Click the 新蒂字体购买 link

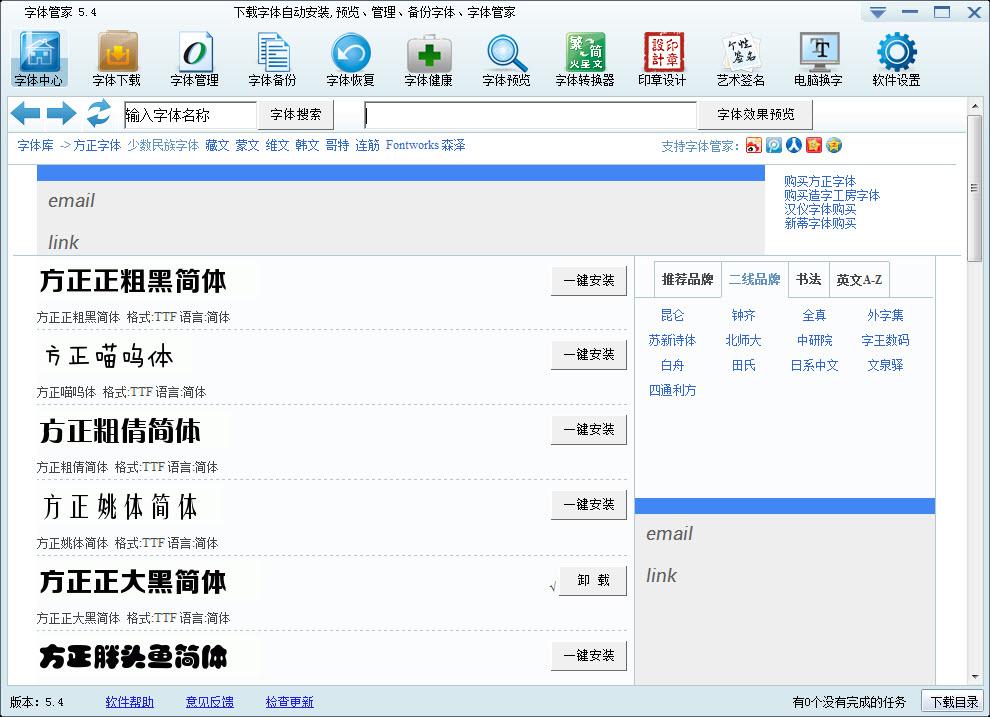[x=820, y=223]
